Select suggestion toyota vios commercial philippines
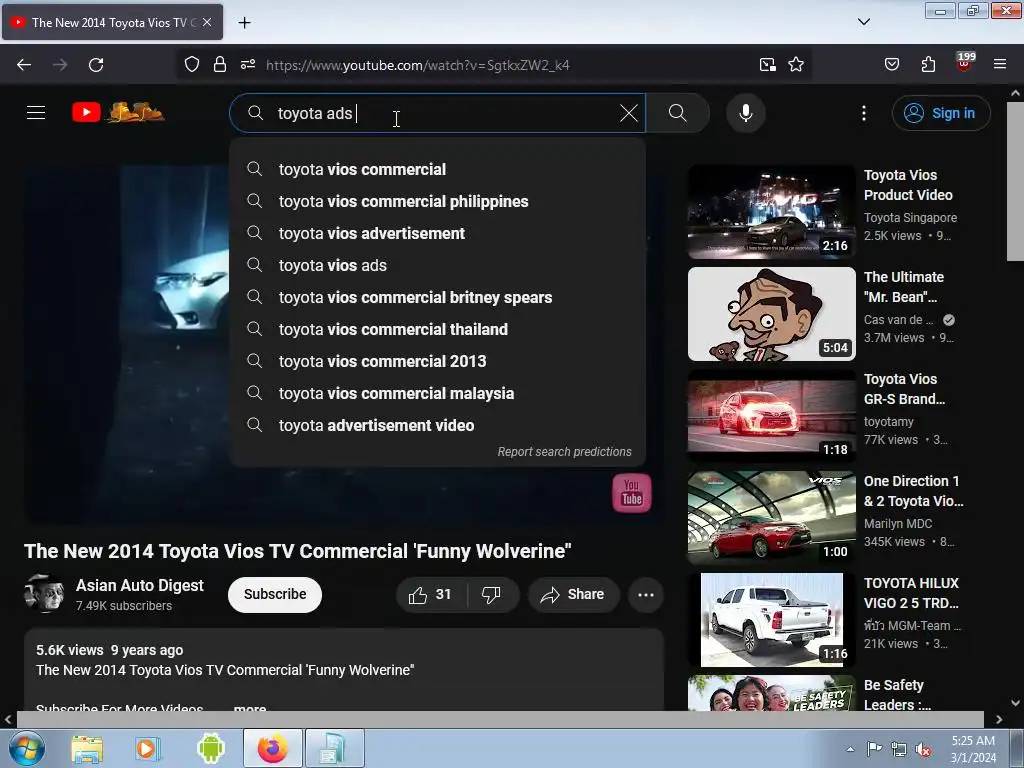1024x768 pixels. point(438,201)
